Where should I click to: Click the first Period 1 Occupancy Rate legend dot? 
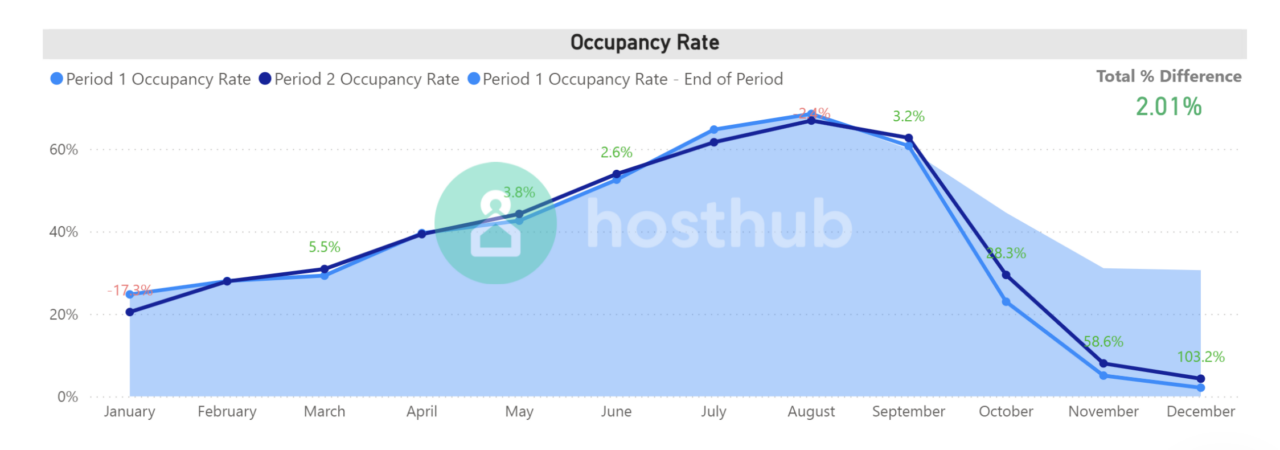pos(56,79)
